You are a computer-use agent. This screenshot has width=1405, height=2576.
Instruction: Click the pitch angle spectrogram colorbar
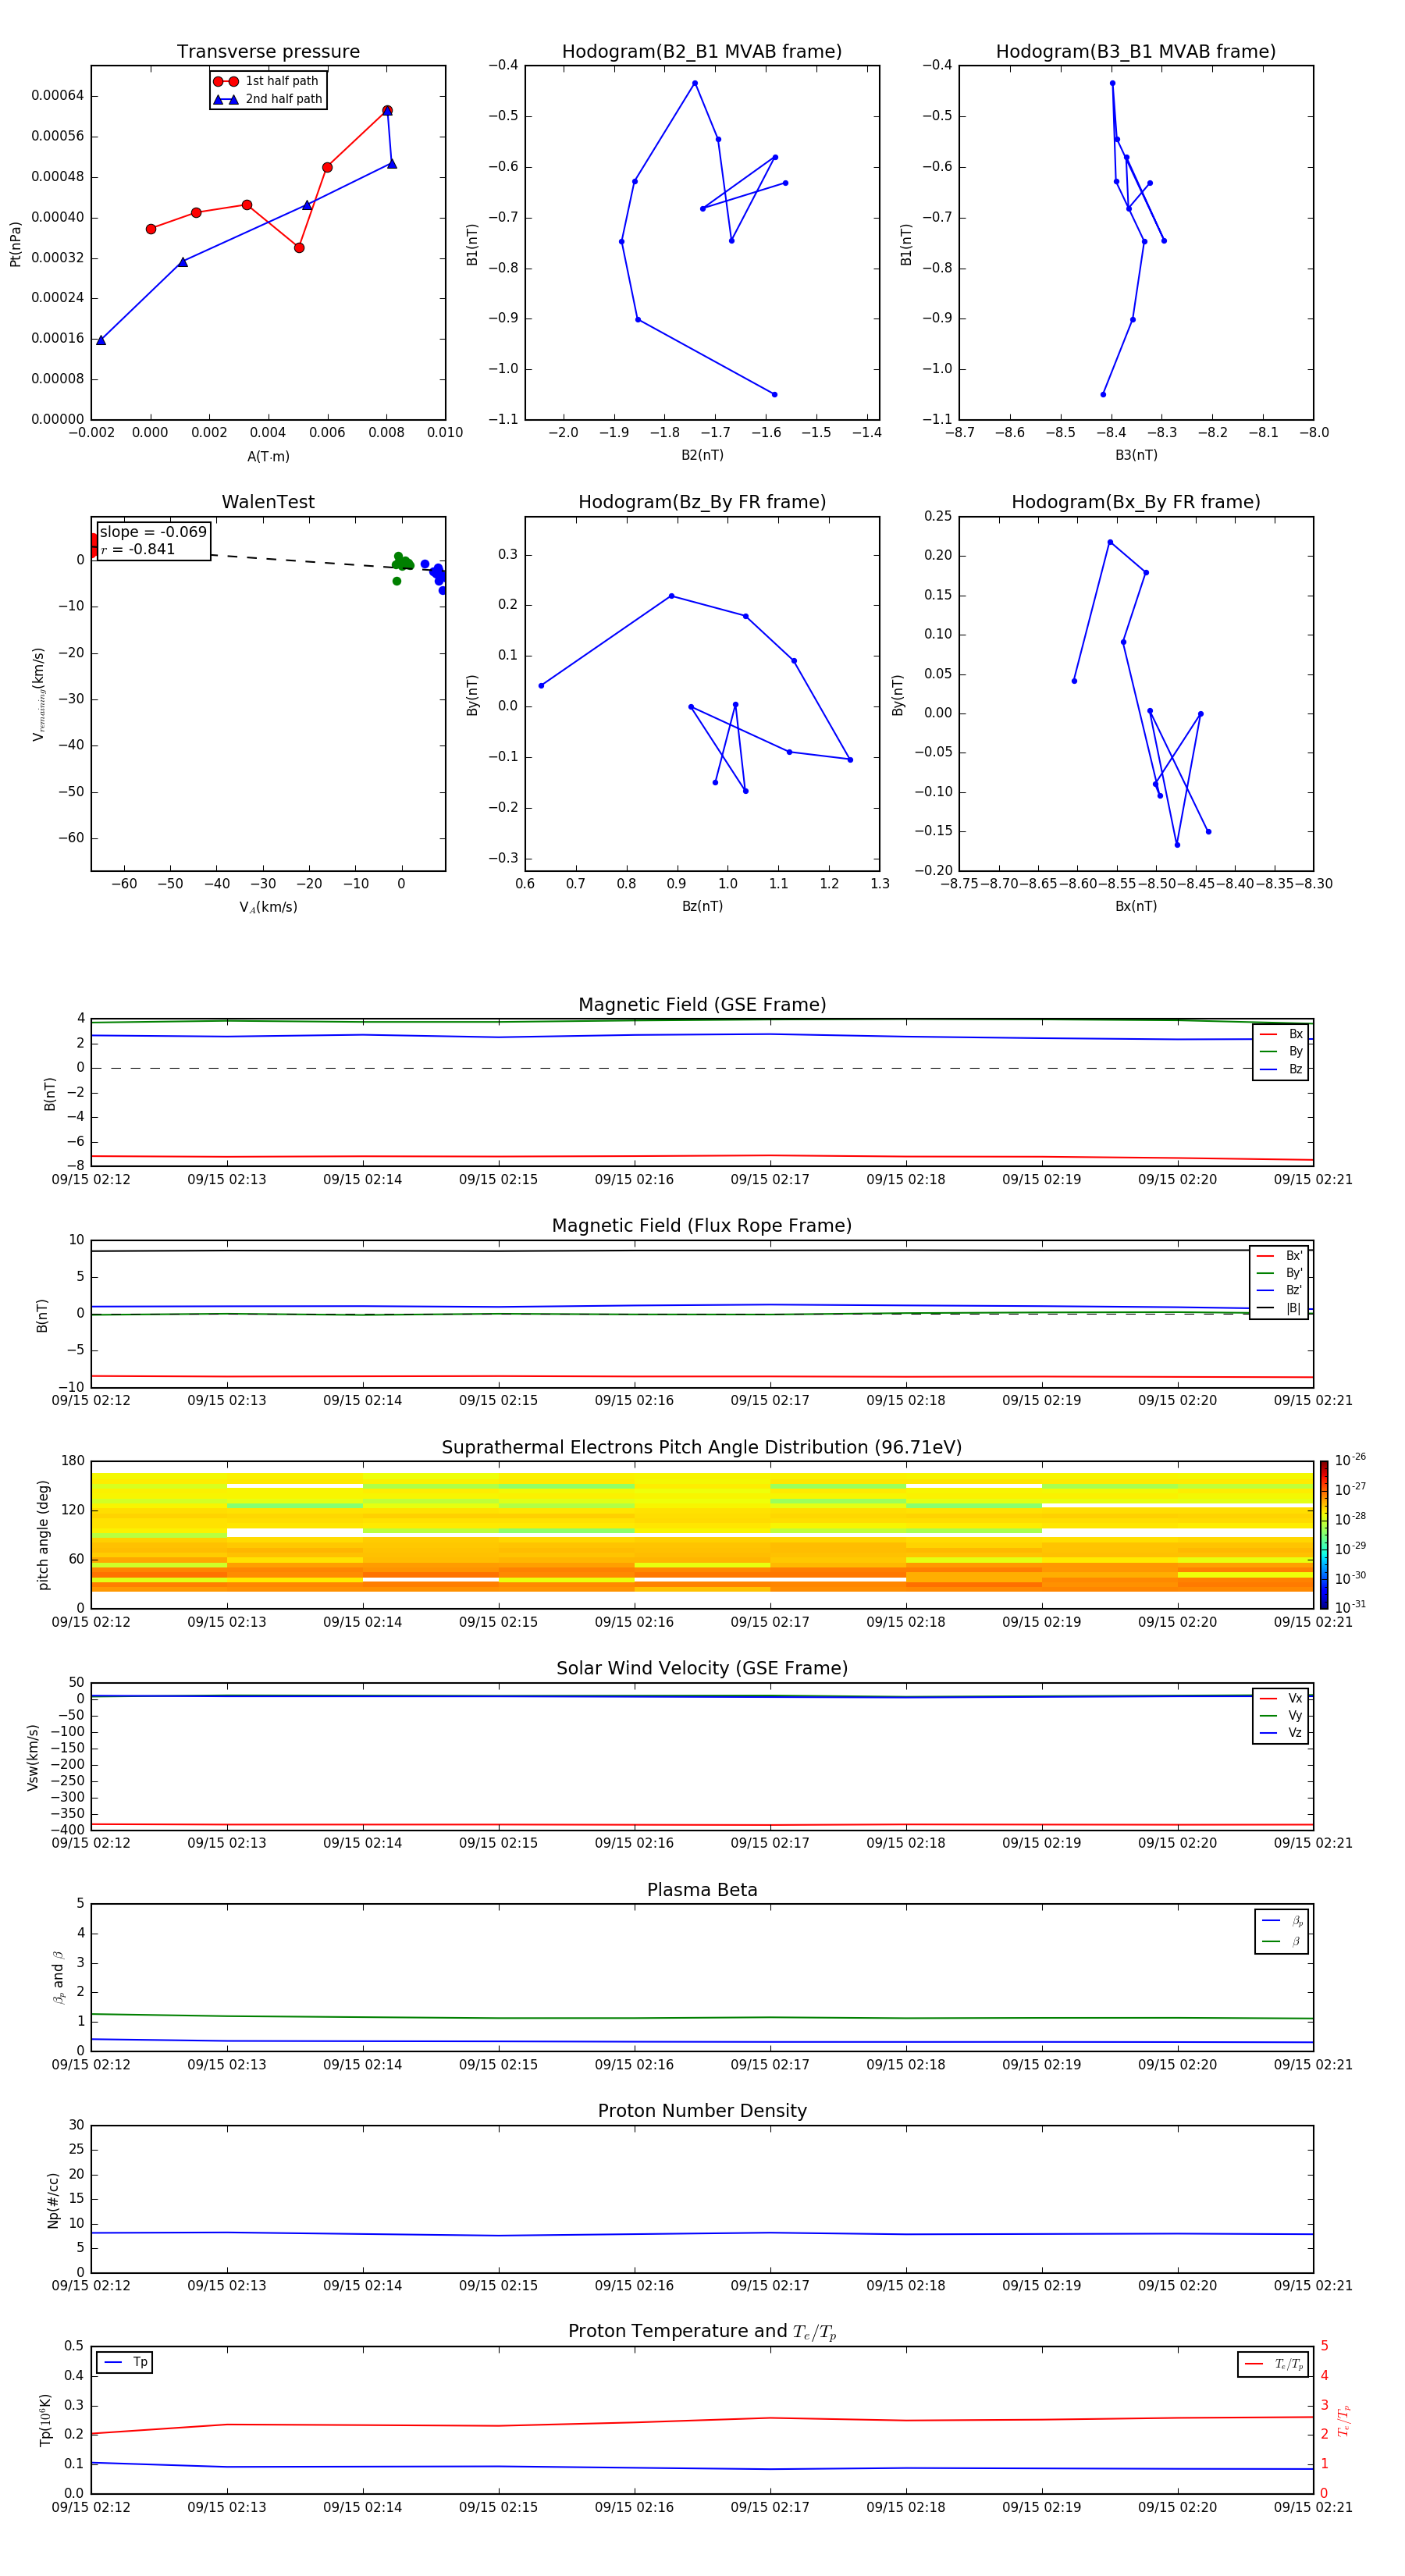coord(1324,1535)
